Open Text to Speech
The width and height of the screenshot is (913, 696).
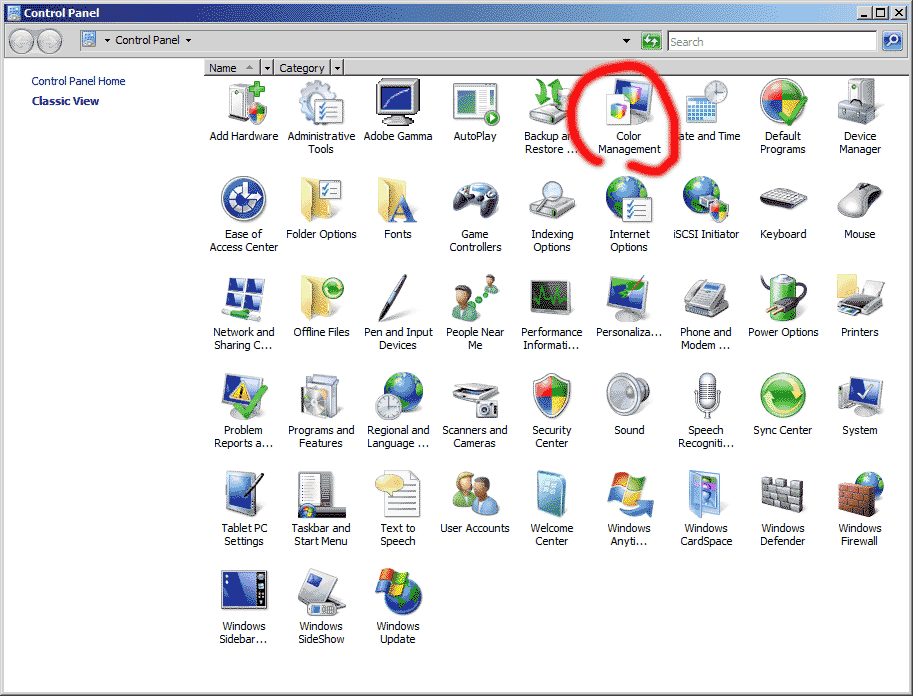pyautogui.click(x=398, y=508)
